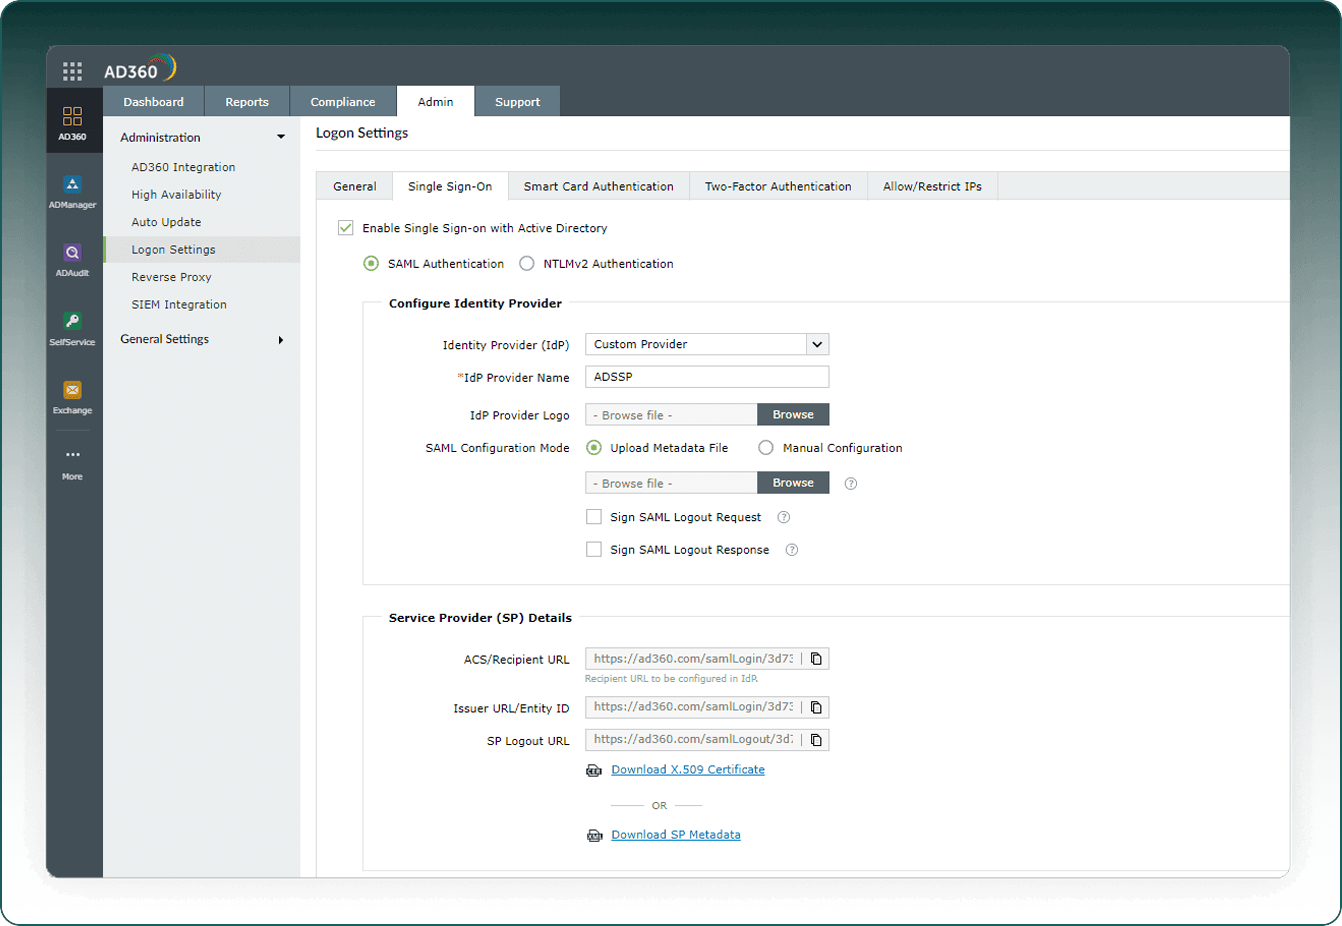Select the AD360 sidebar icon
1342x926 pixels.
[x=72, y=122]
